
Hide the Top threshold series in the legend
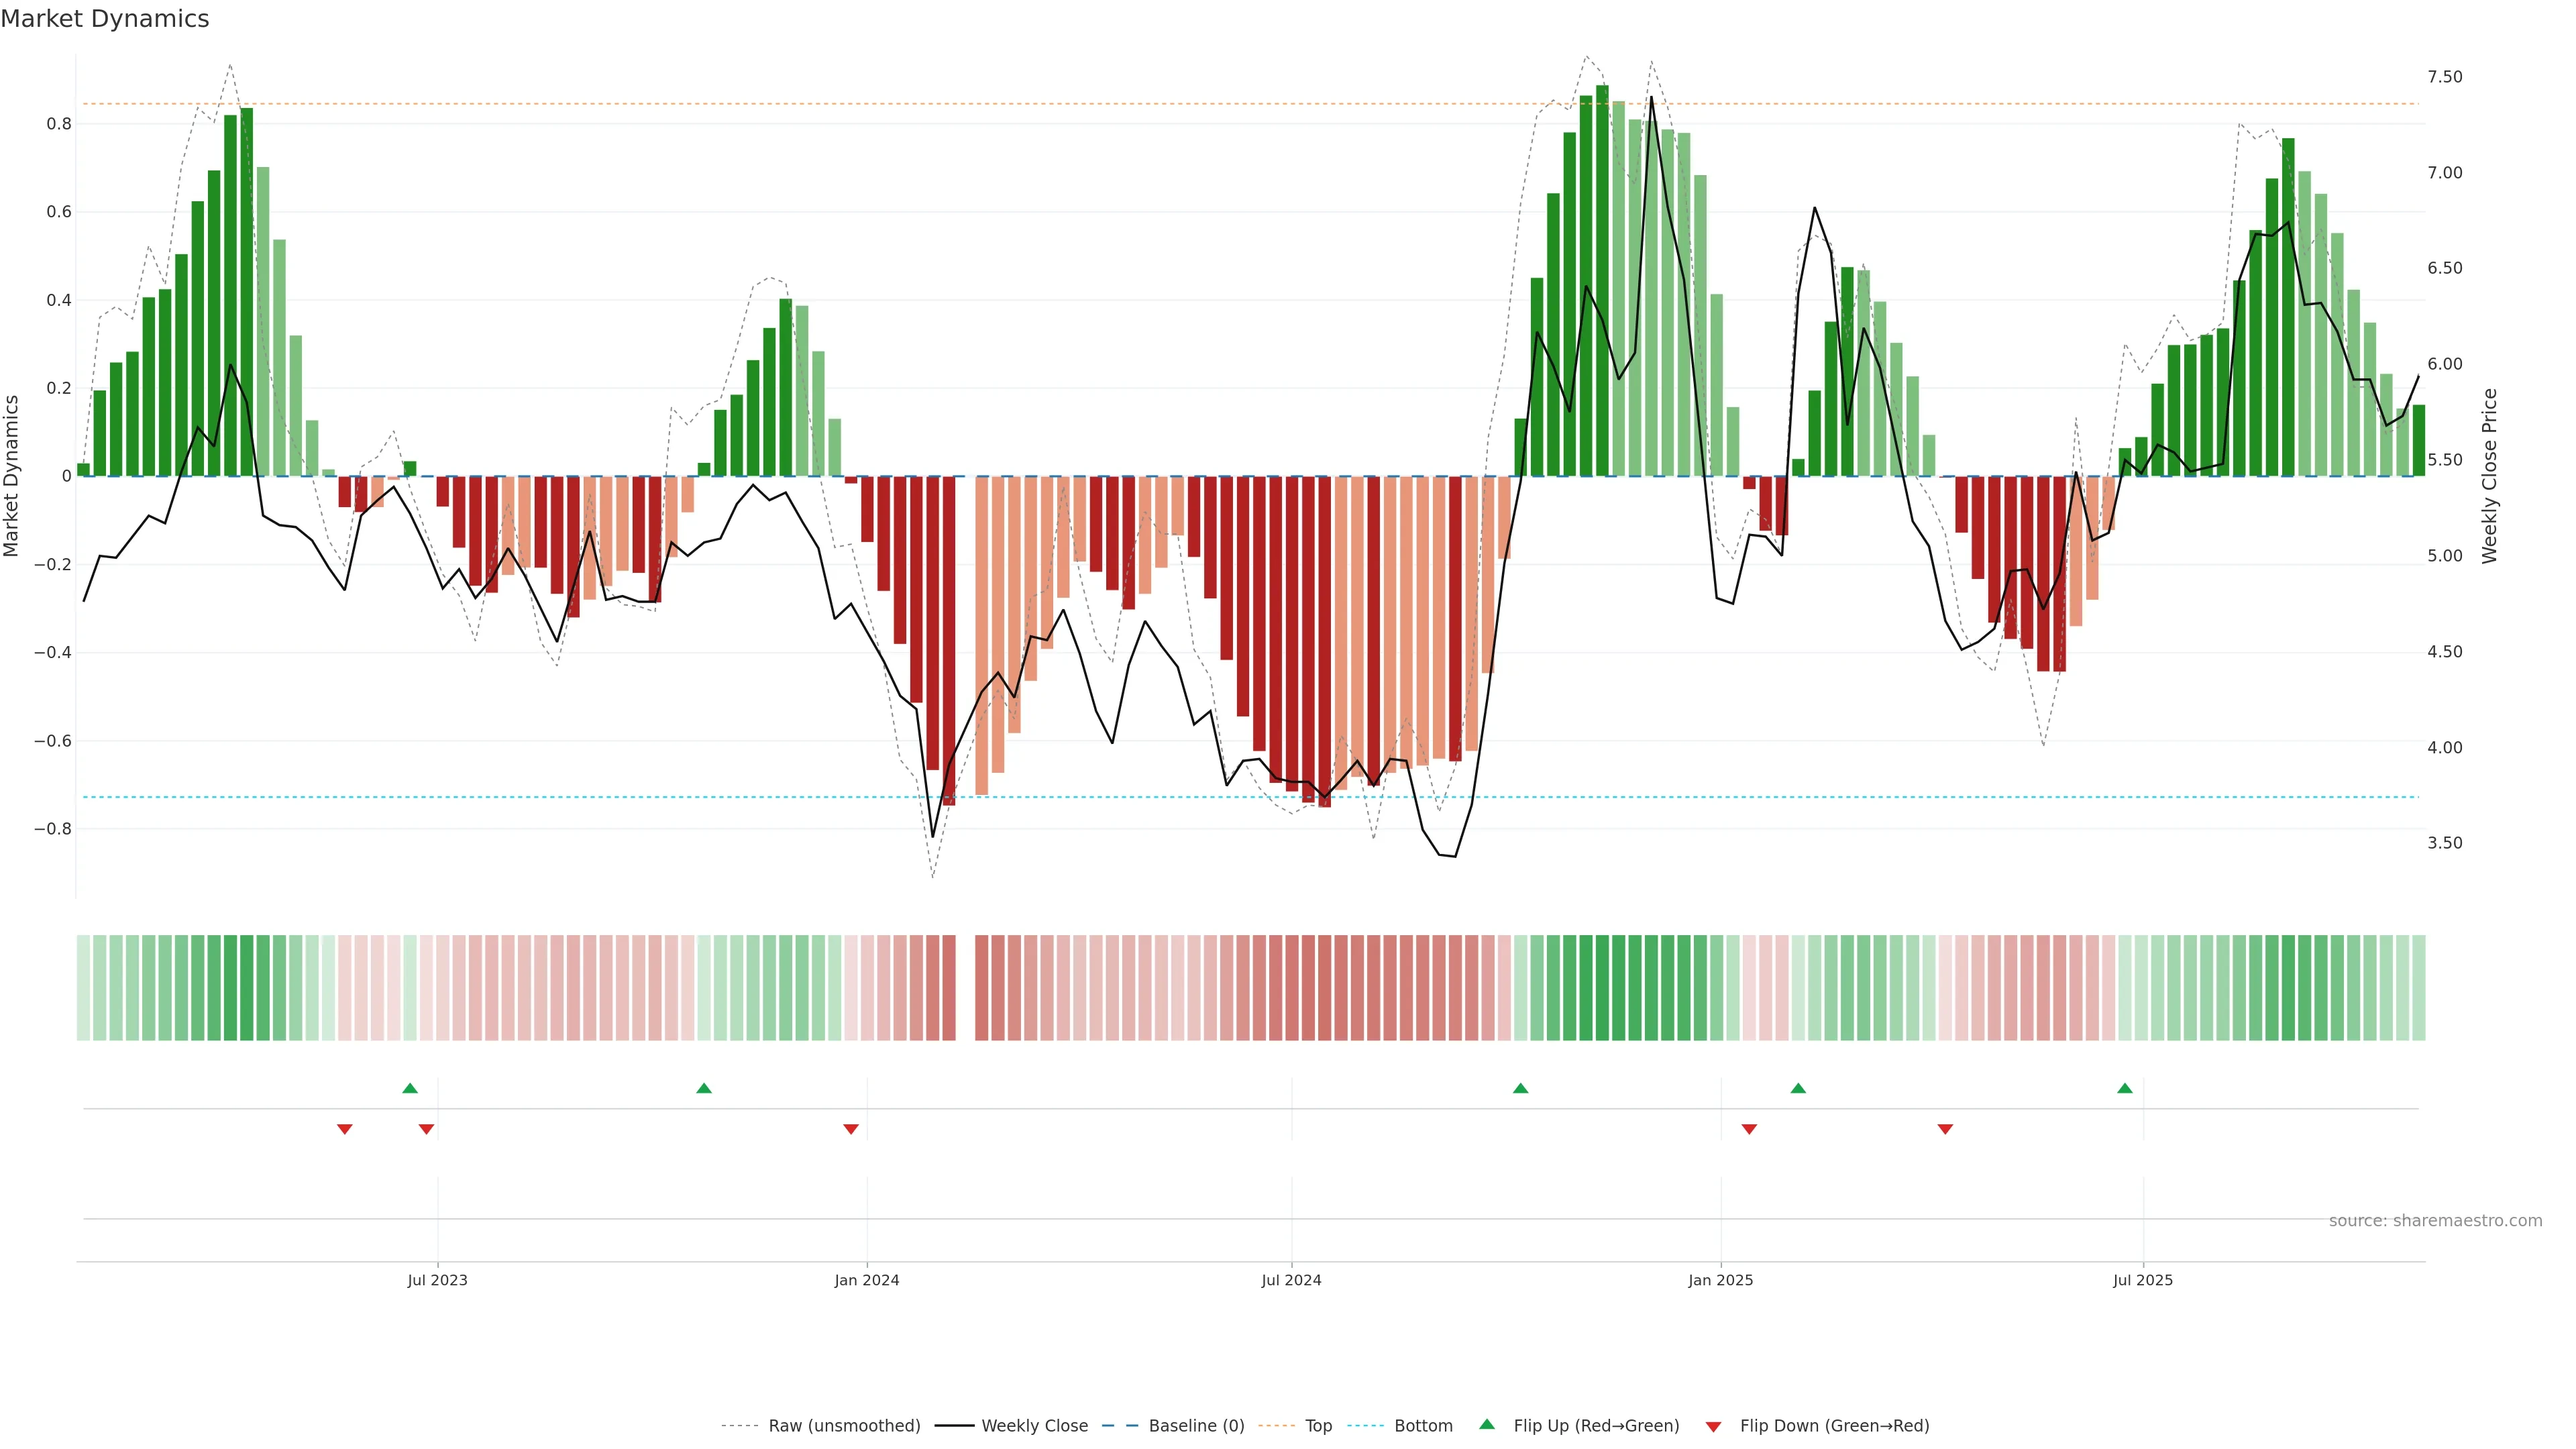pyautogui.click(x=1318, y=1426)
